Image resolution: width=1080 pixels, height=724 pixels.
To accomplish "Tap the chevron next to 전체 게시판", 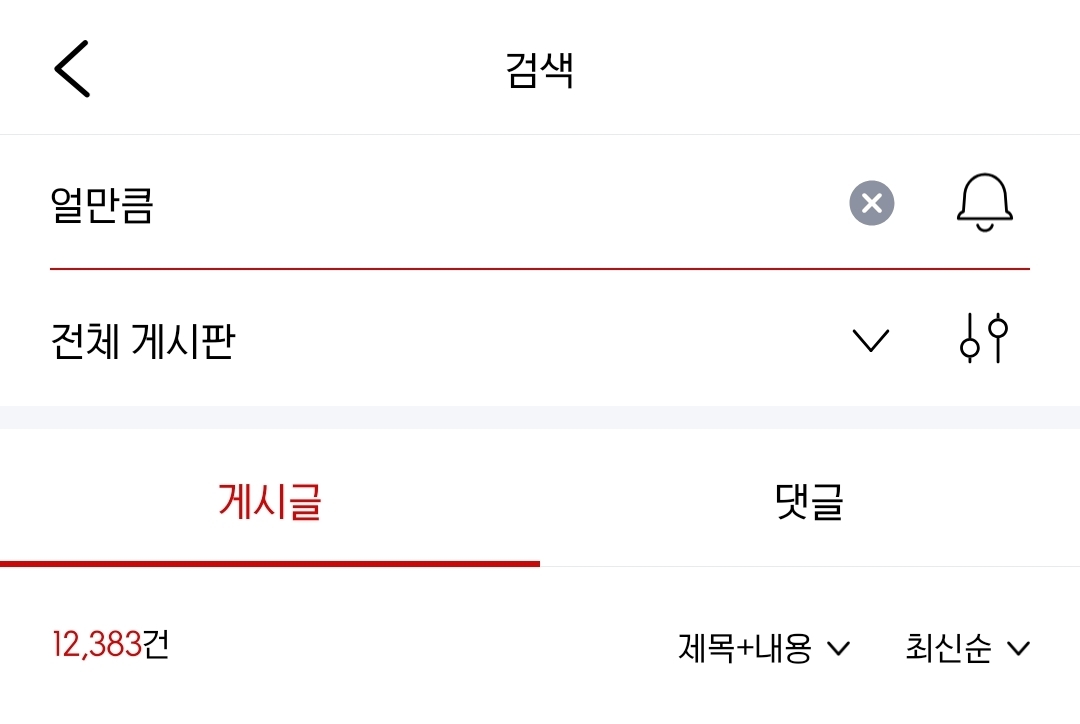I will (869, 339).
